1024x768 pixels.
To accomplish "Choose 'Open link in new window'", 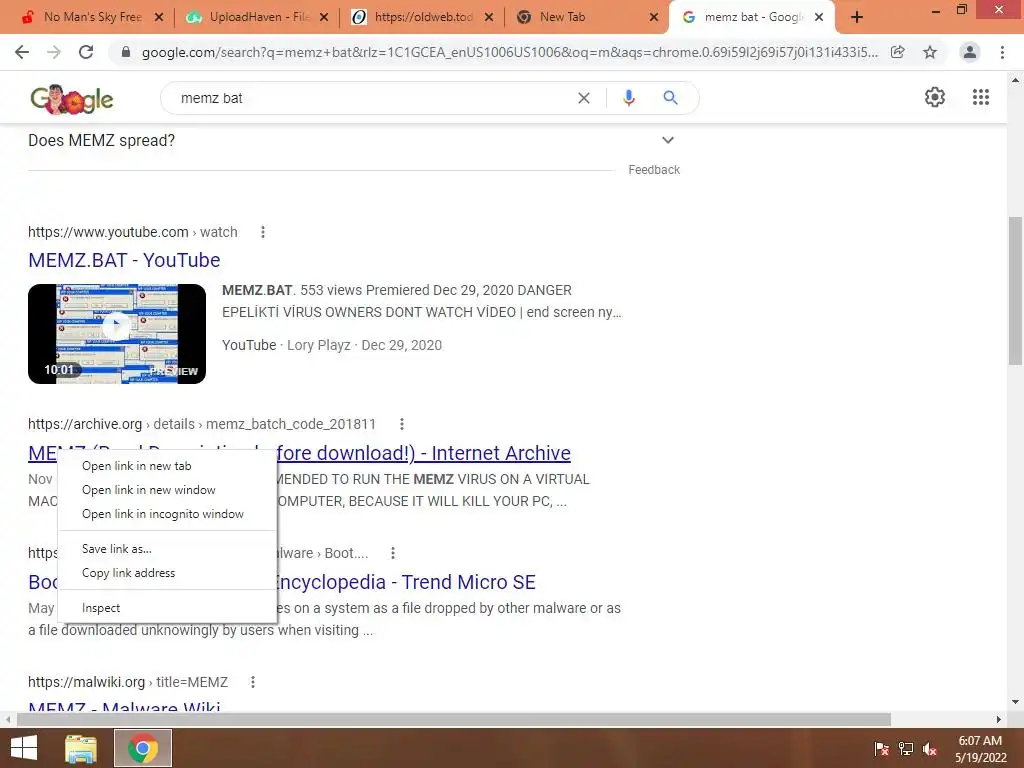I will [x=167, y=490].
